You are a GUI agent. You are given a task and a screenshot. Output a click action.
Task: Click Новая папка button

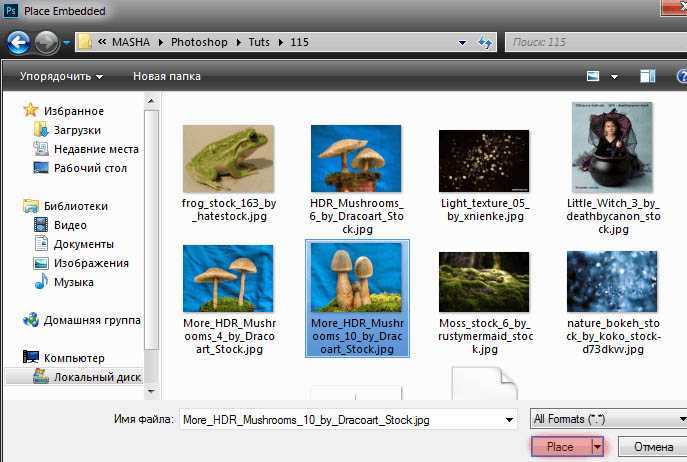pyautogui.click(x=167, y=76)
